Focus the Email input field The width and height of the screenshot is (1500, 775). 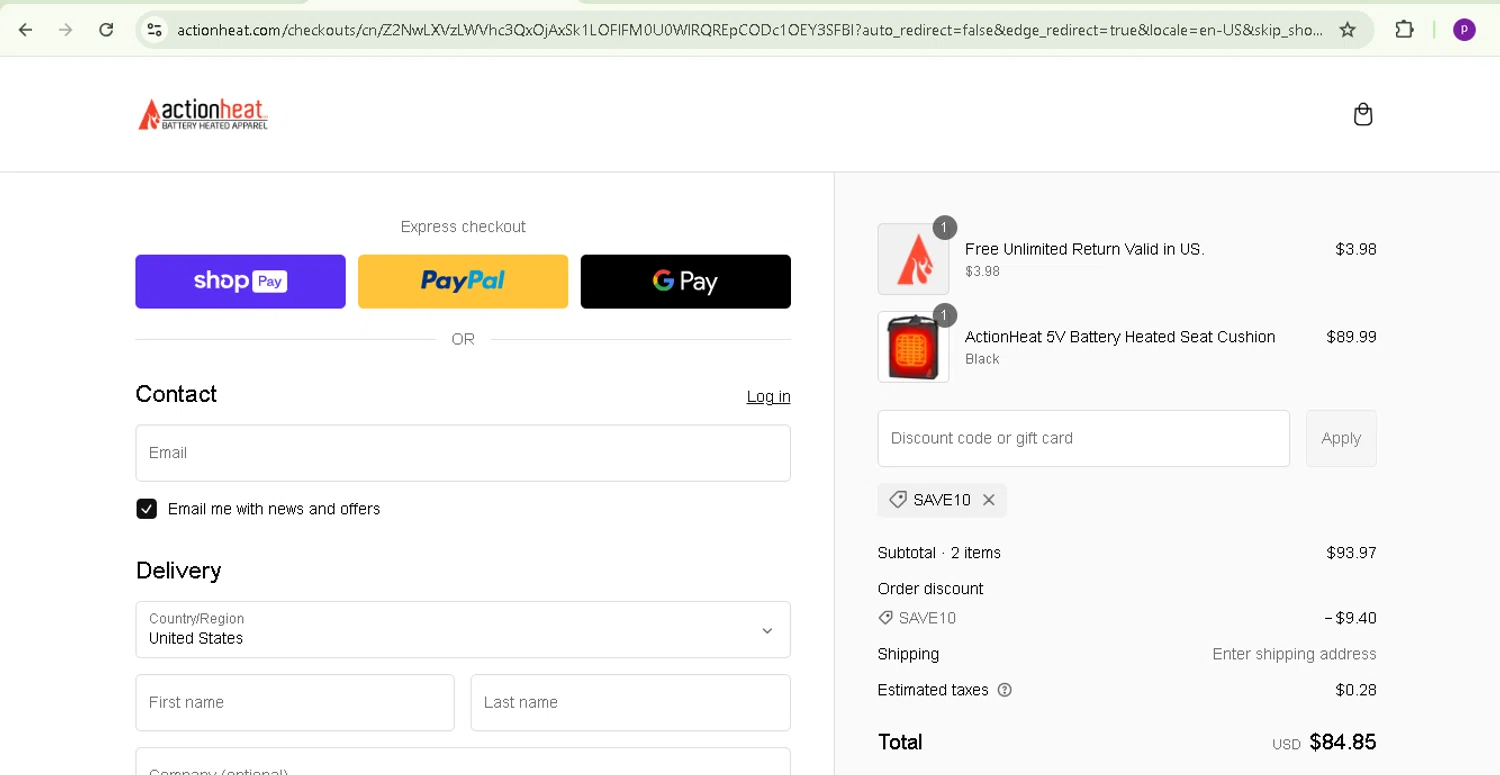click(463, 453)
